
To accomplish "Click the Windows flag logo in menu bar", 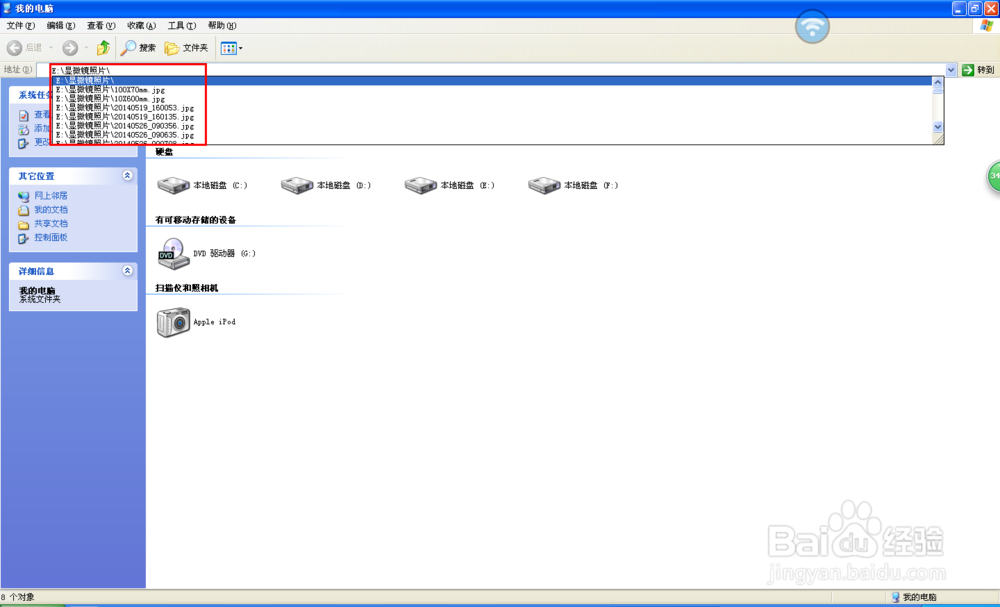I will [x=987, y=26].
